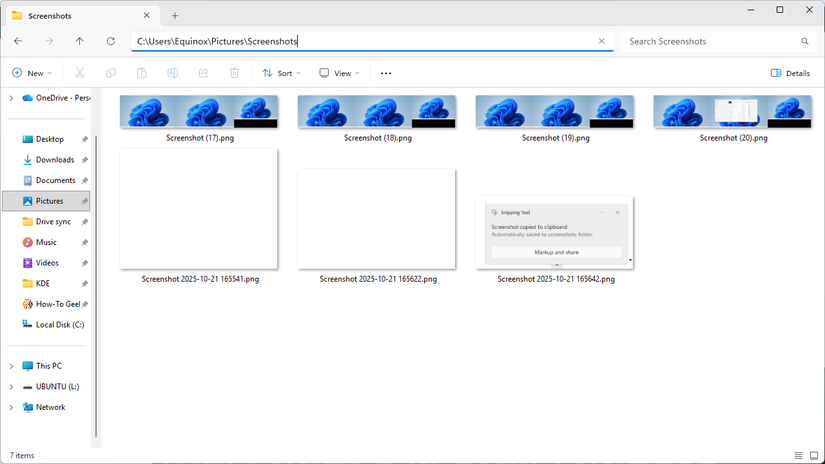825x464 pixels.
Task: Open the Sort dropdown menu
Action: click(281, 73)
